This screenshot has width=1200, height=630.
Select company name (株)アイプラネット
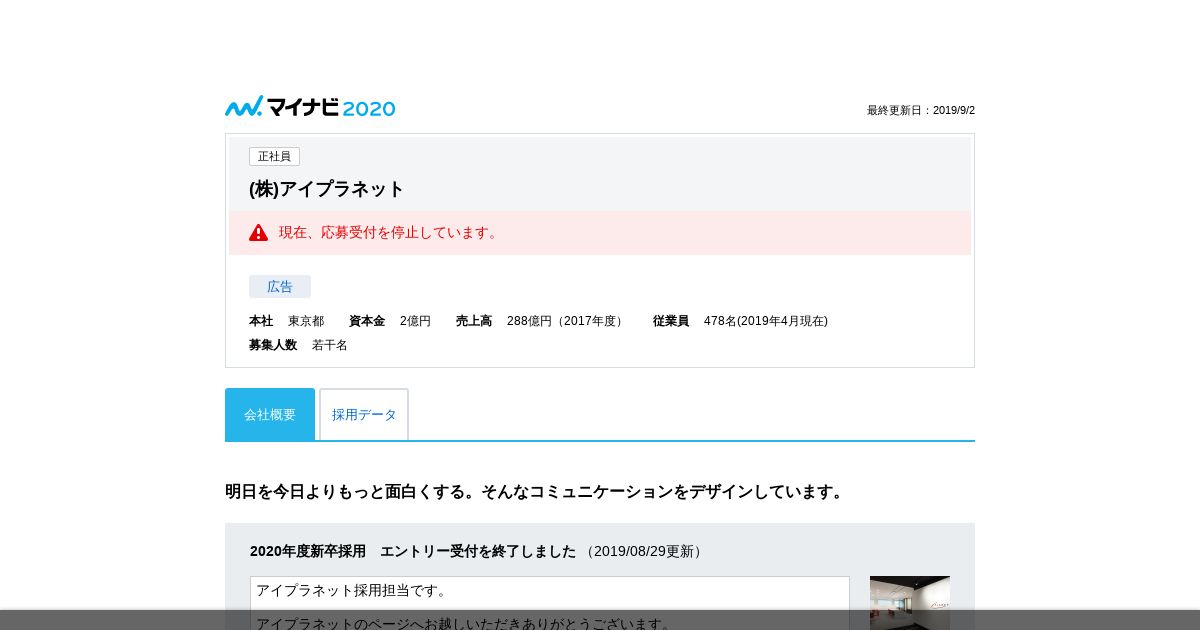[327, 189]
